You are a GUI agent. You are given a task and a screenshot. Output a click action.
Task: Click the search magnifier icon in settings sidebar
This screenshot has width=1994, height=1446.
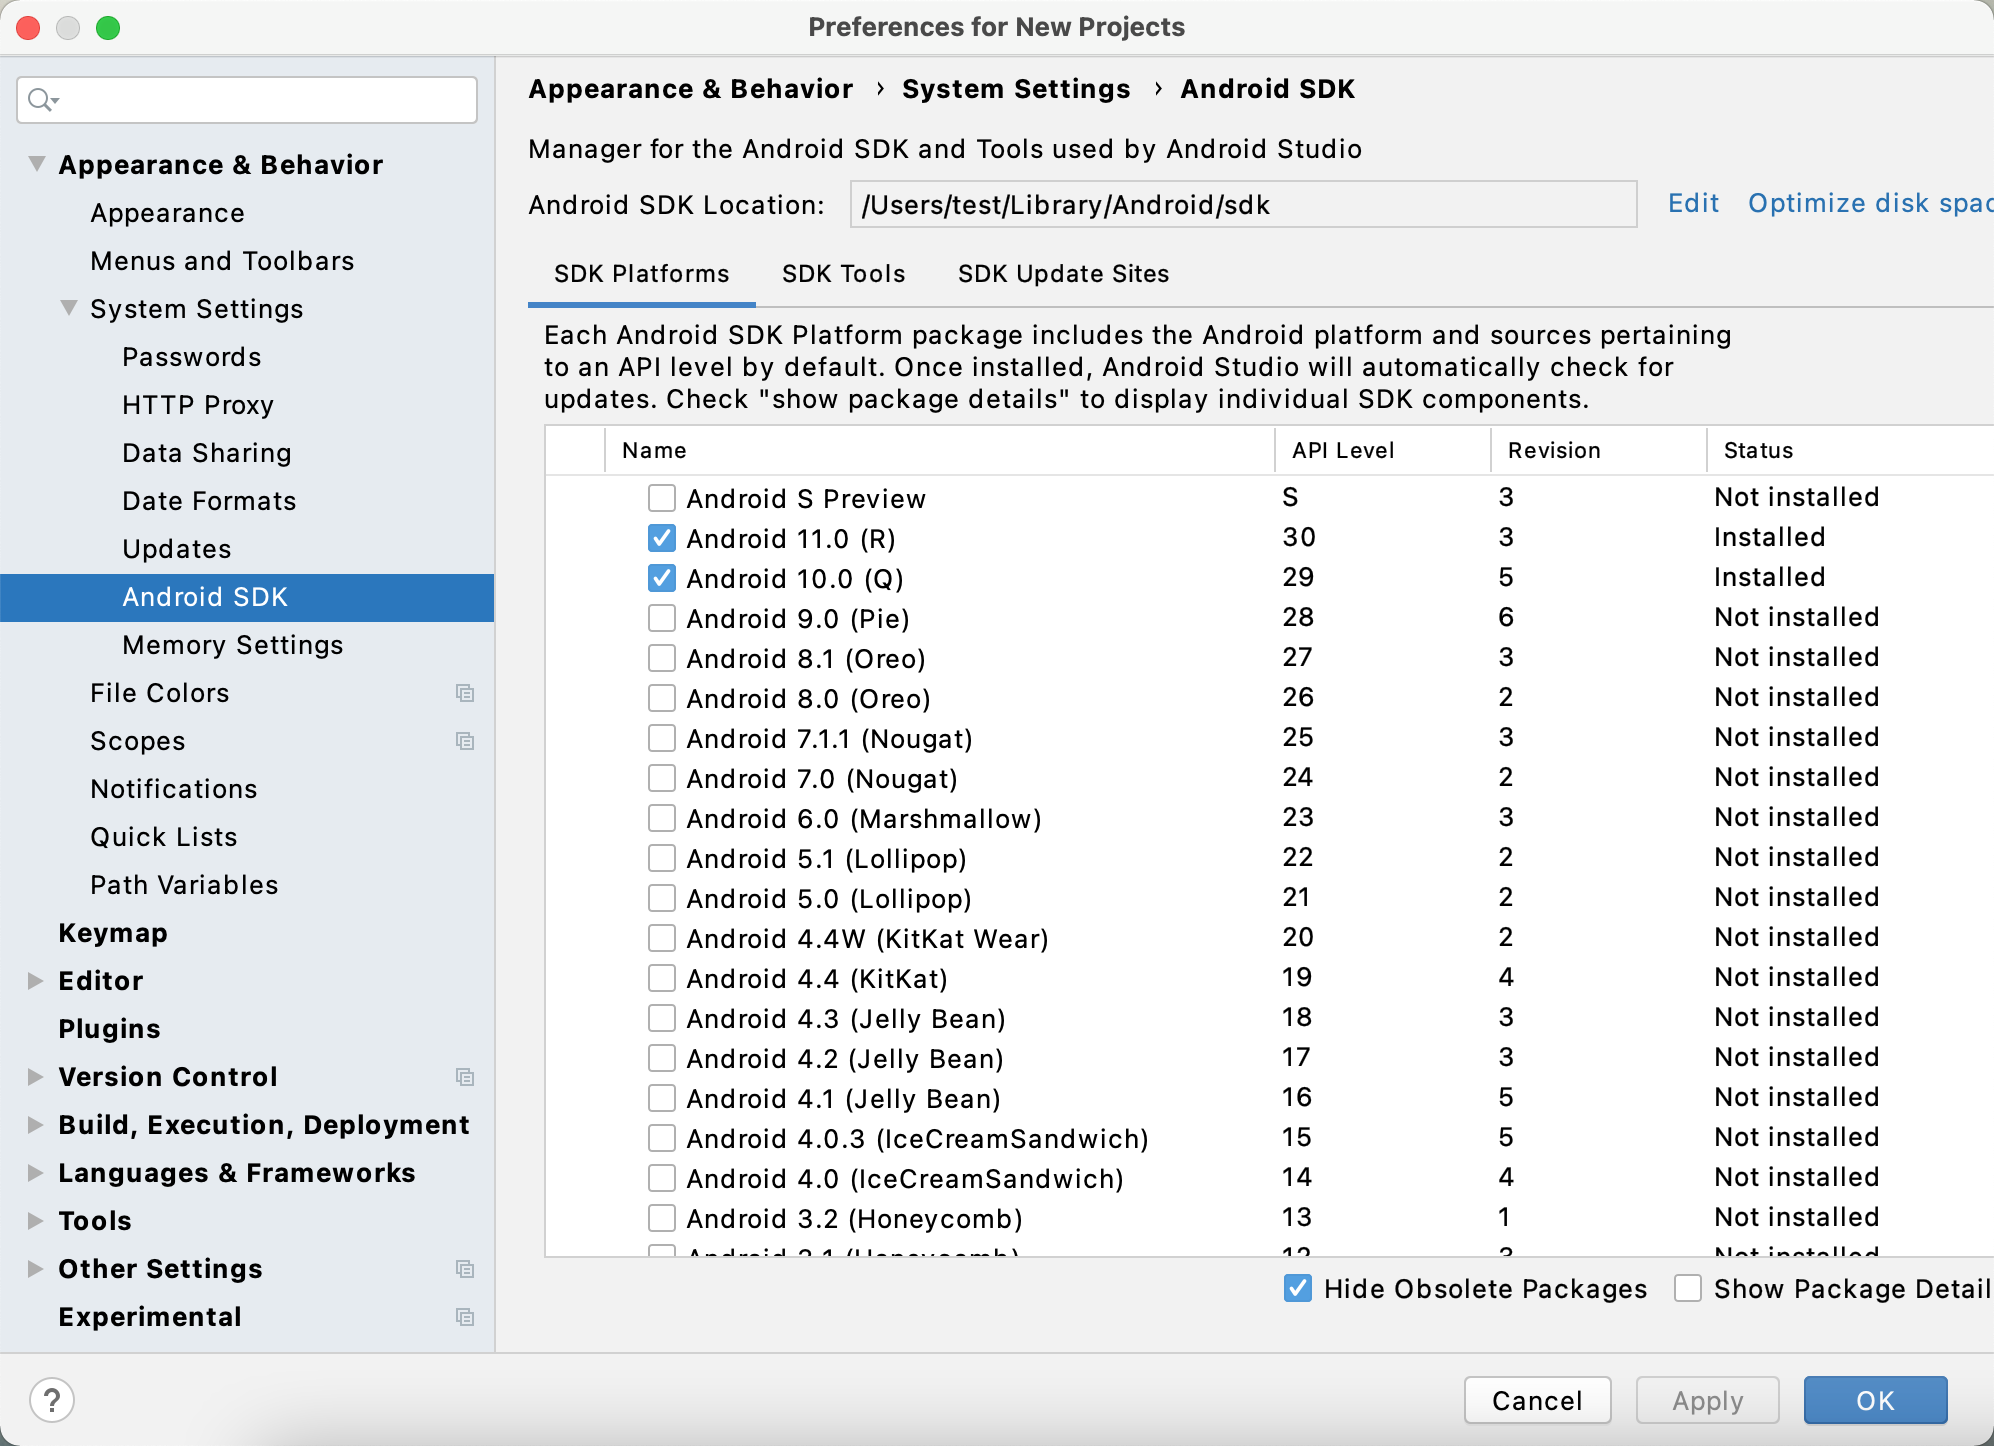click(x=41, y=100)
